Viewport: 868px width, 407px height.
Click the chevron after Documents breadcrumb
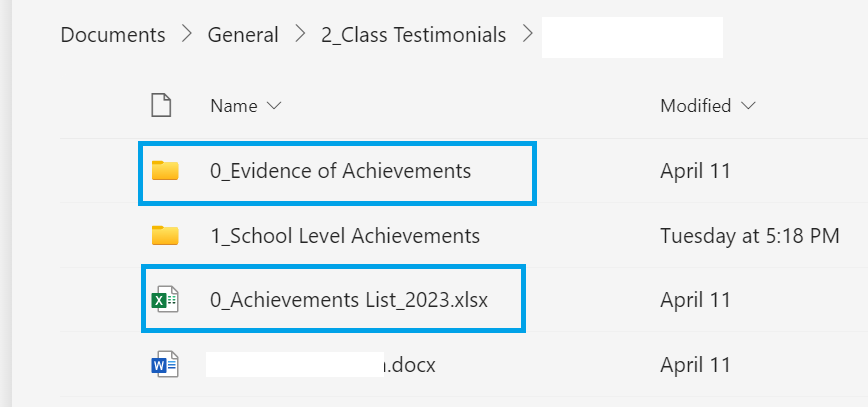(x=187, y=35)
